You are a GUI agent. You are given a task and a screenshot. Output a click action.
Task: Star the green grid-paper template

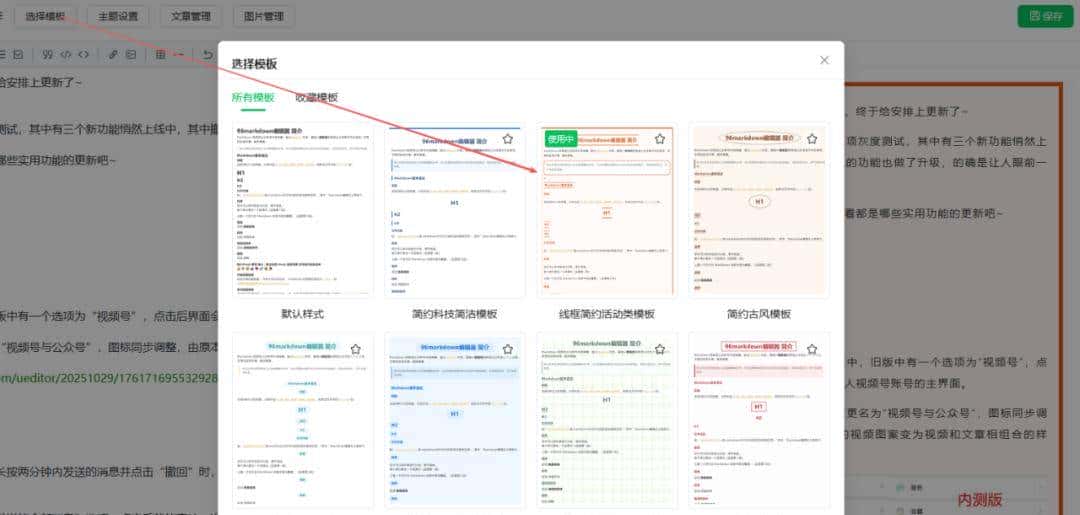(660, 349)
